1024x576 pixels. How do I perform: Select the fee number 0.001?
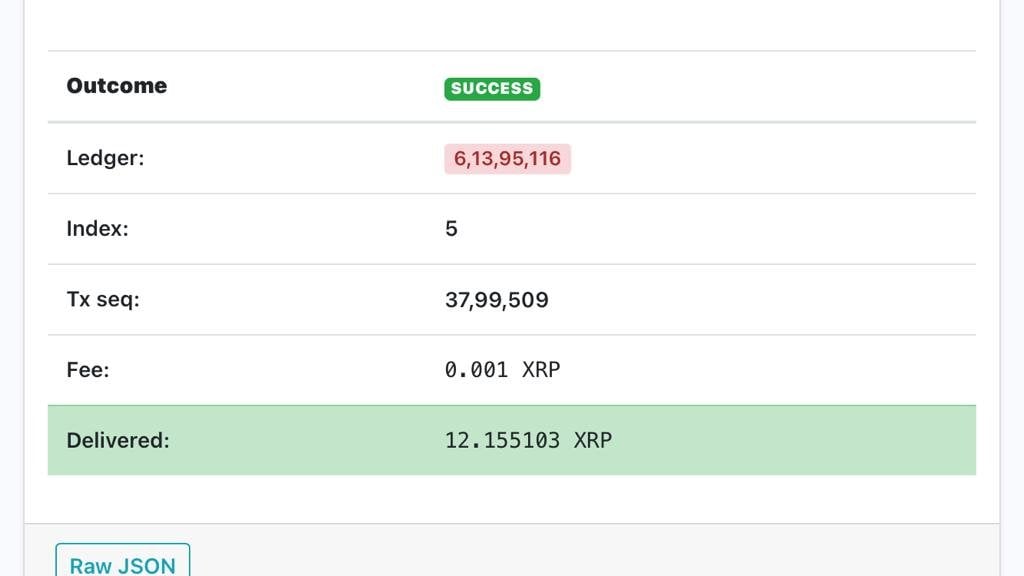click(x=477, y=370)
